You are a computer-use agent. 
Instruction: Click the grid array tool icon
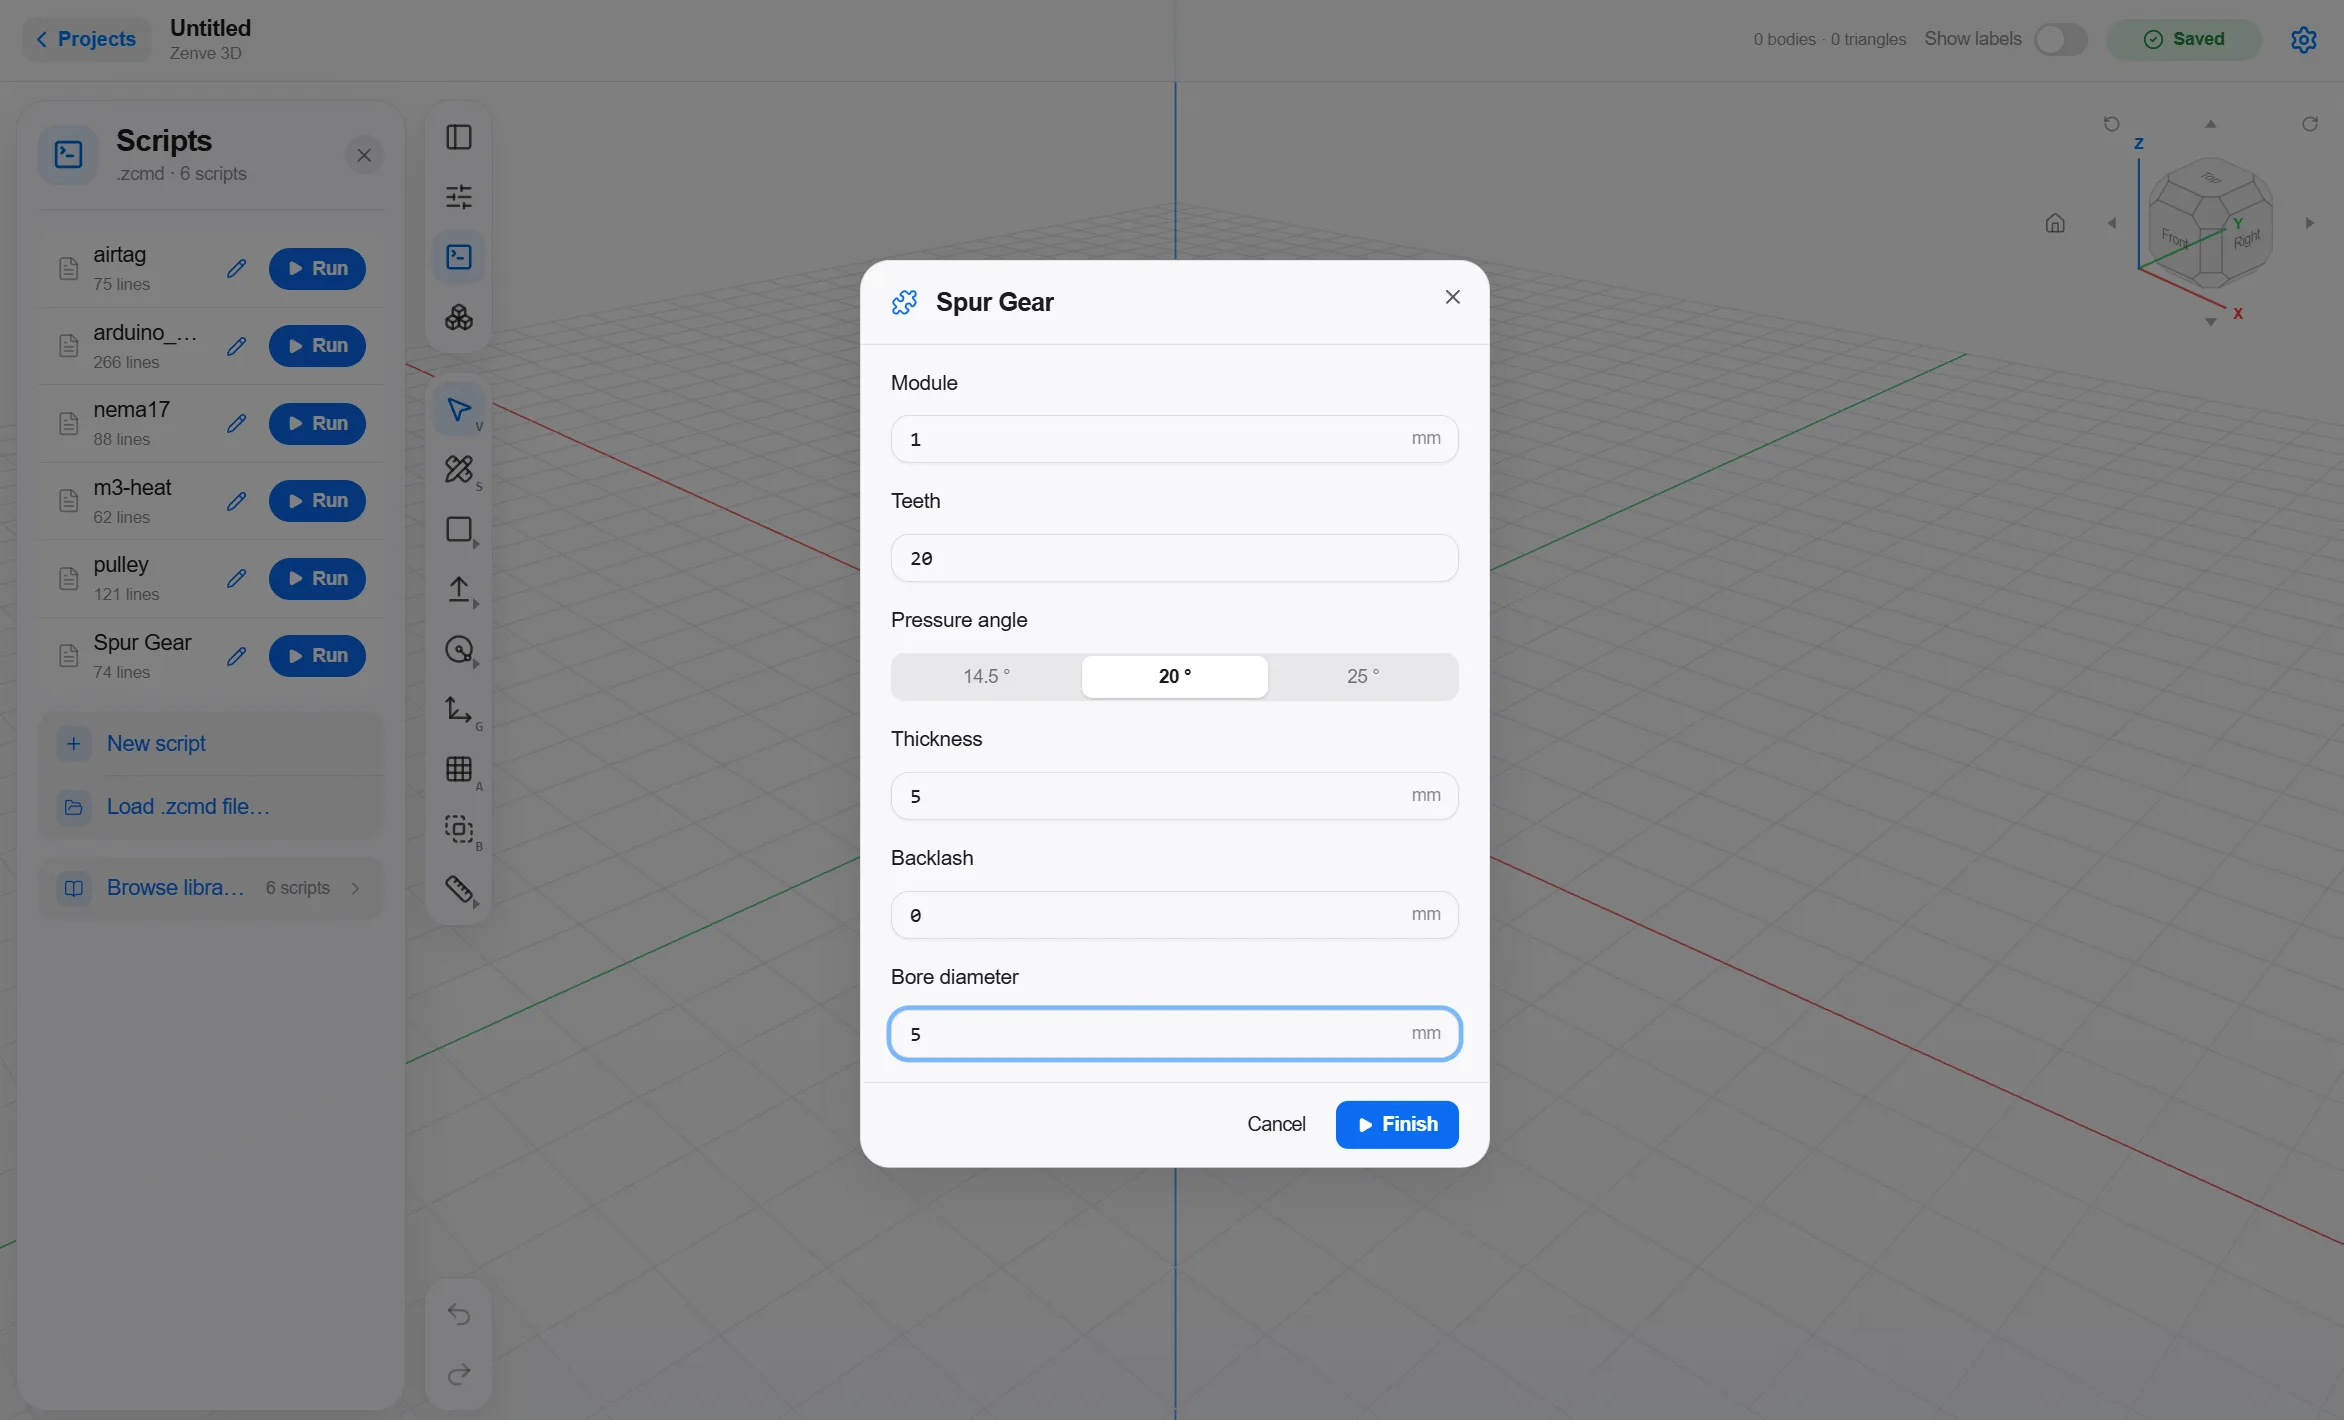(x=459, y=769)
